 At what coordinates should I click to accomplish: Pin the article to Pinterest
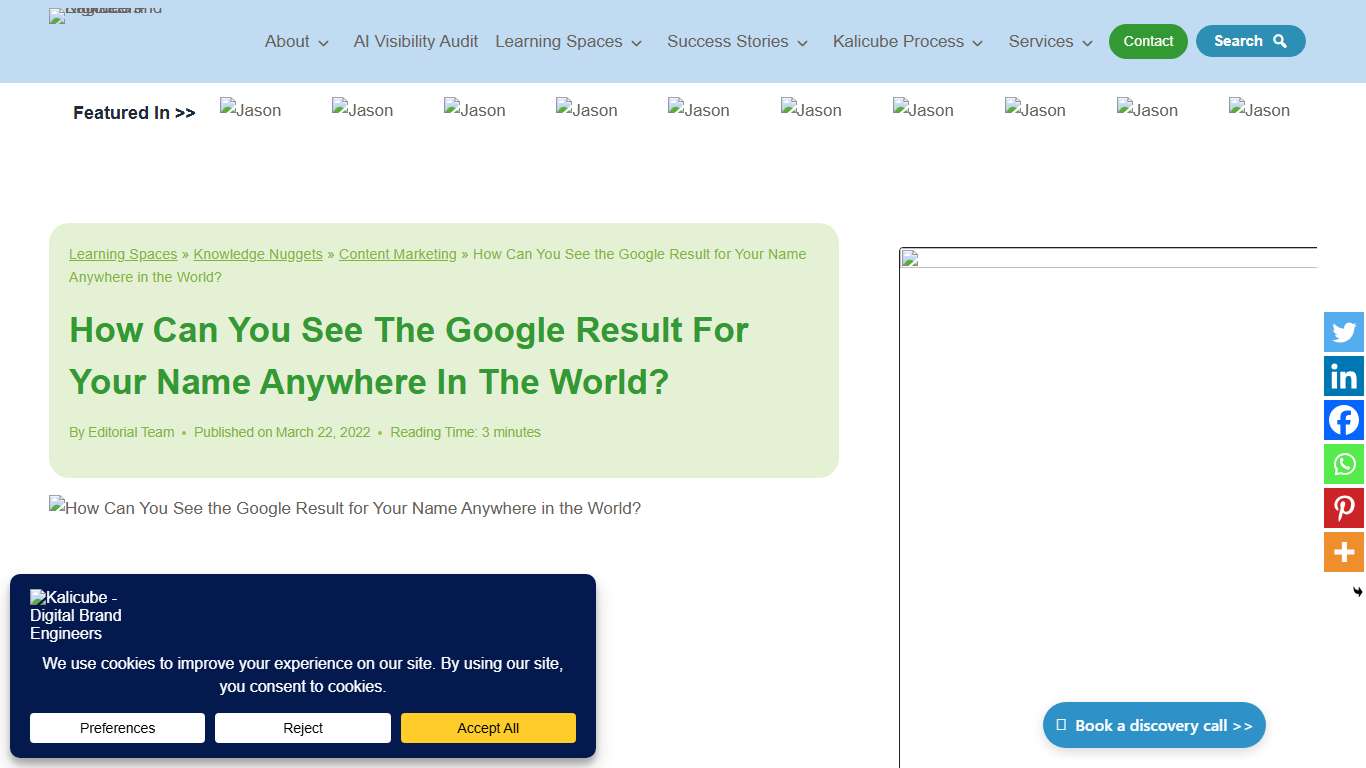click(x=1343, y=508)
